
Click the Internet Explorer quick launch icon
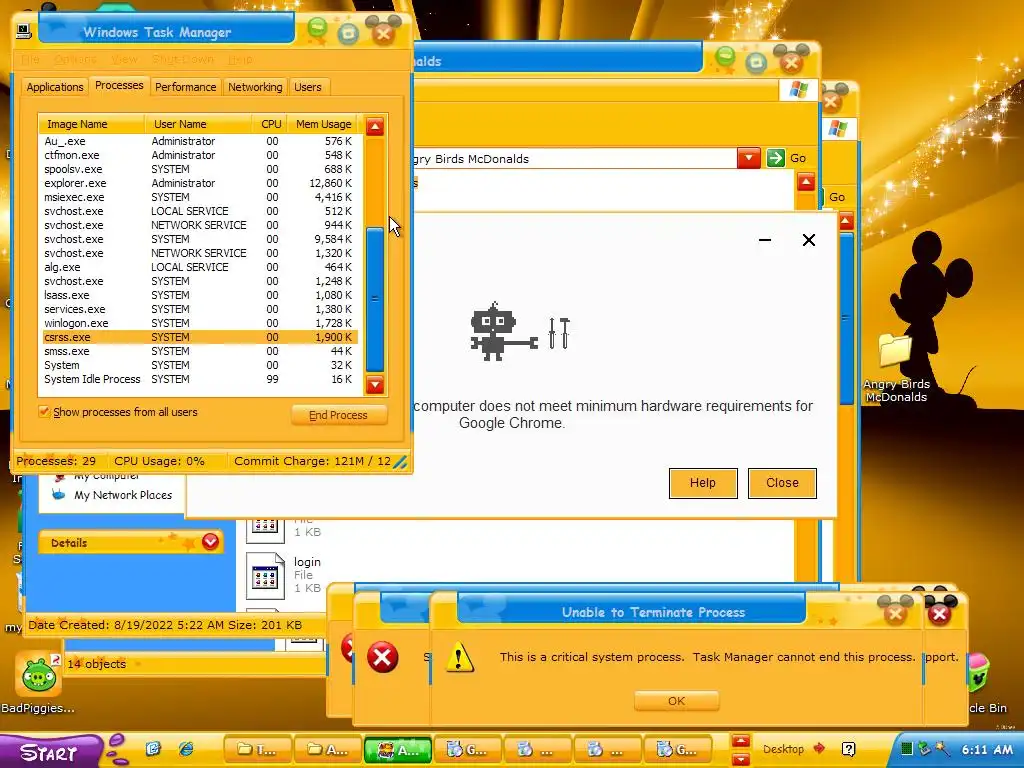tap(186, 749)
